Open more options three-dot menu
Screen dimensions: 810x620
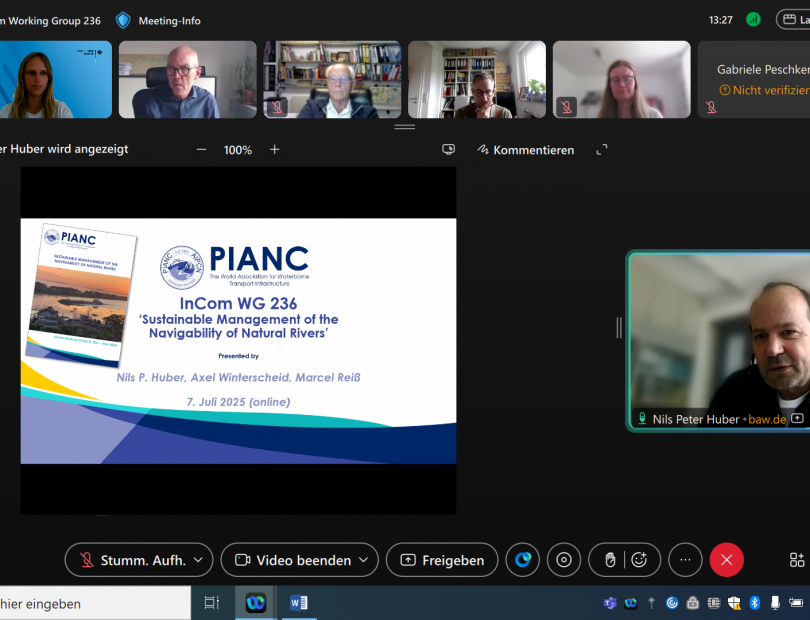point(685,560)
